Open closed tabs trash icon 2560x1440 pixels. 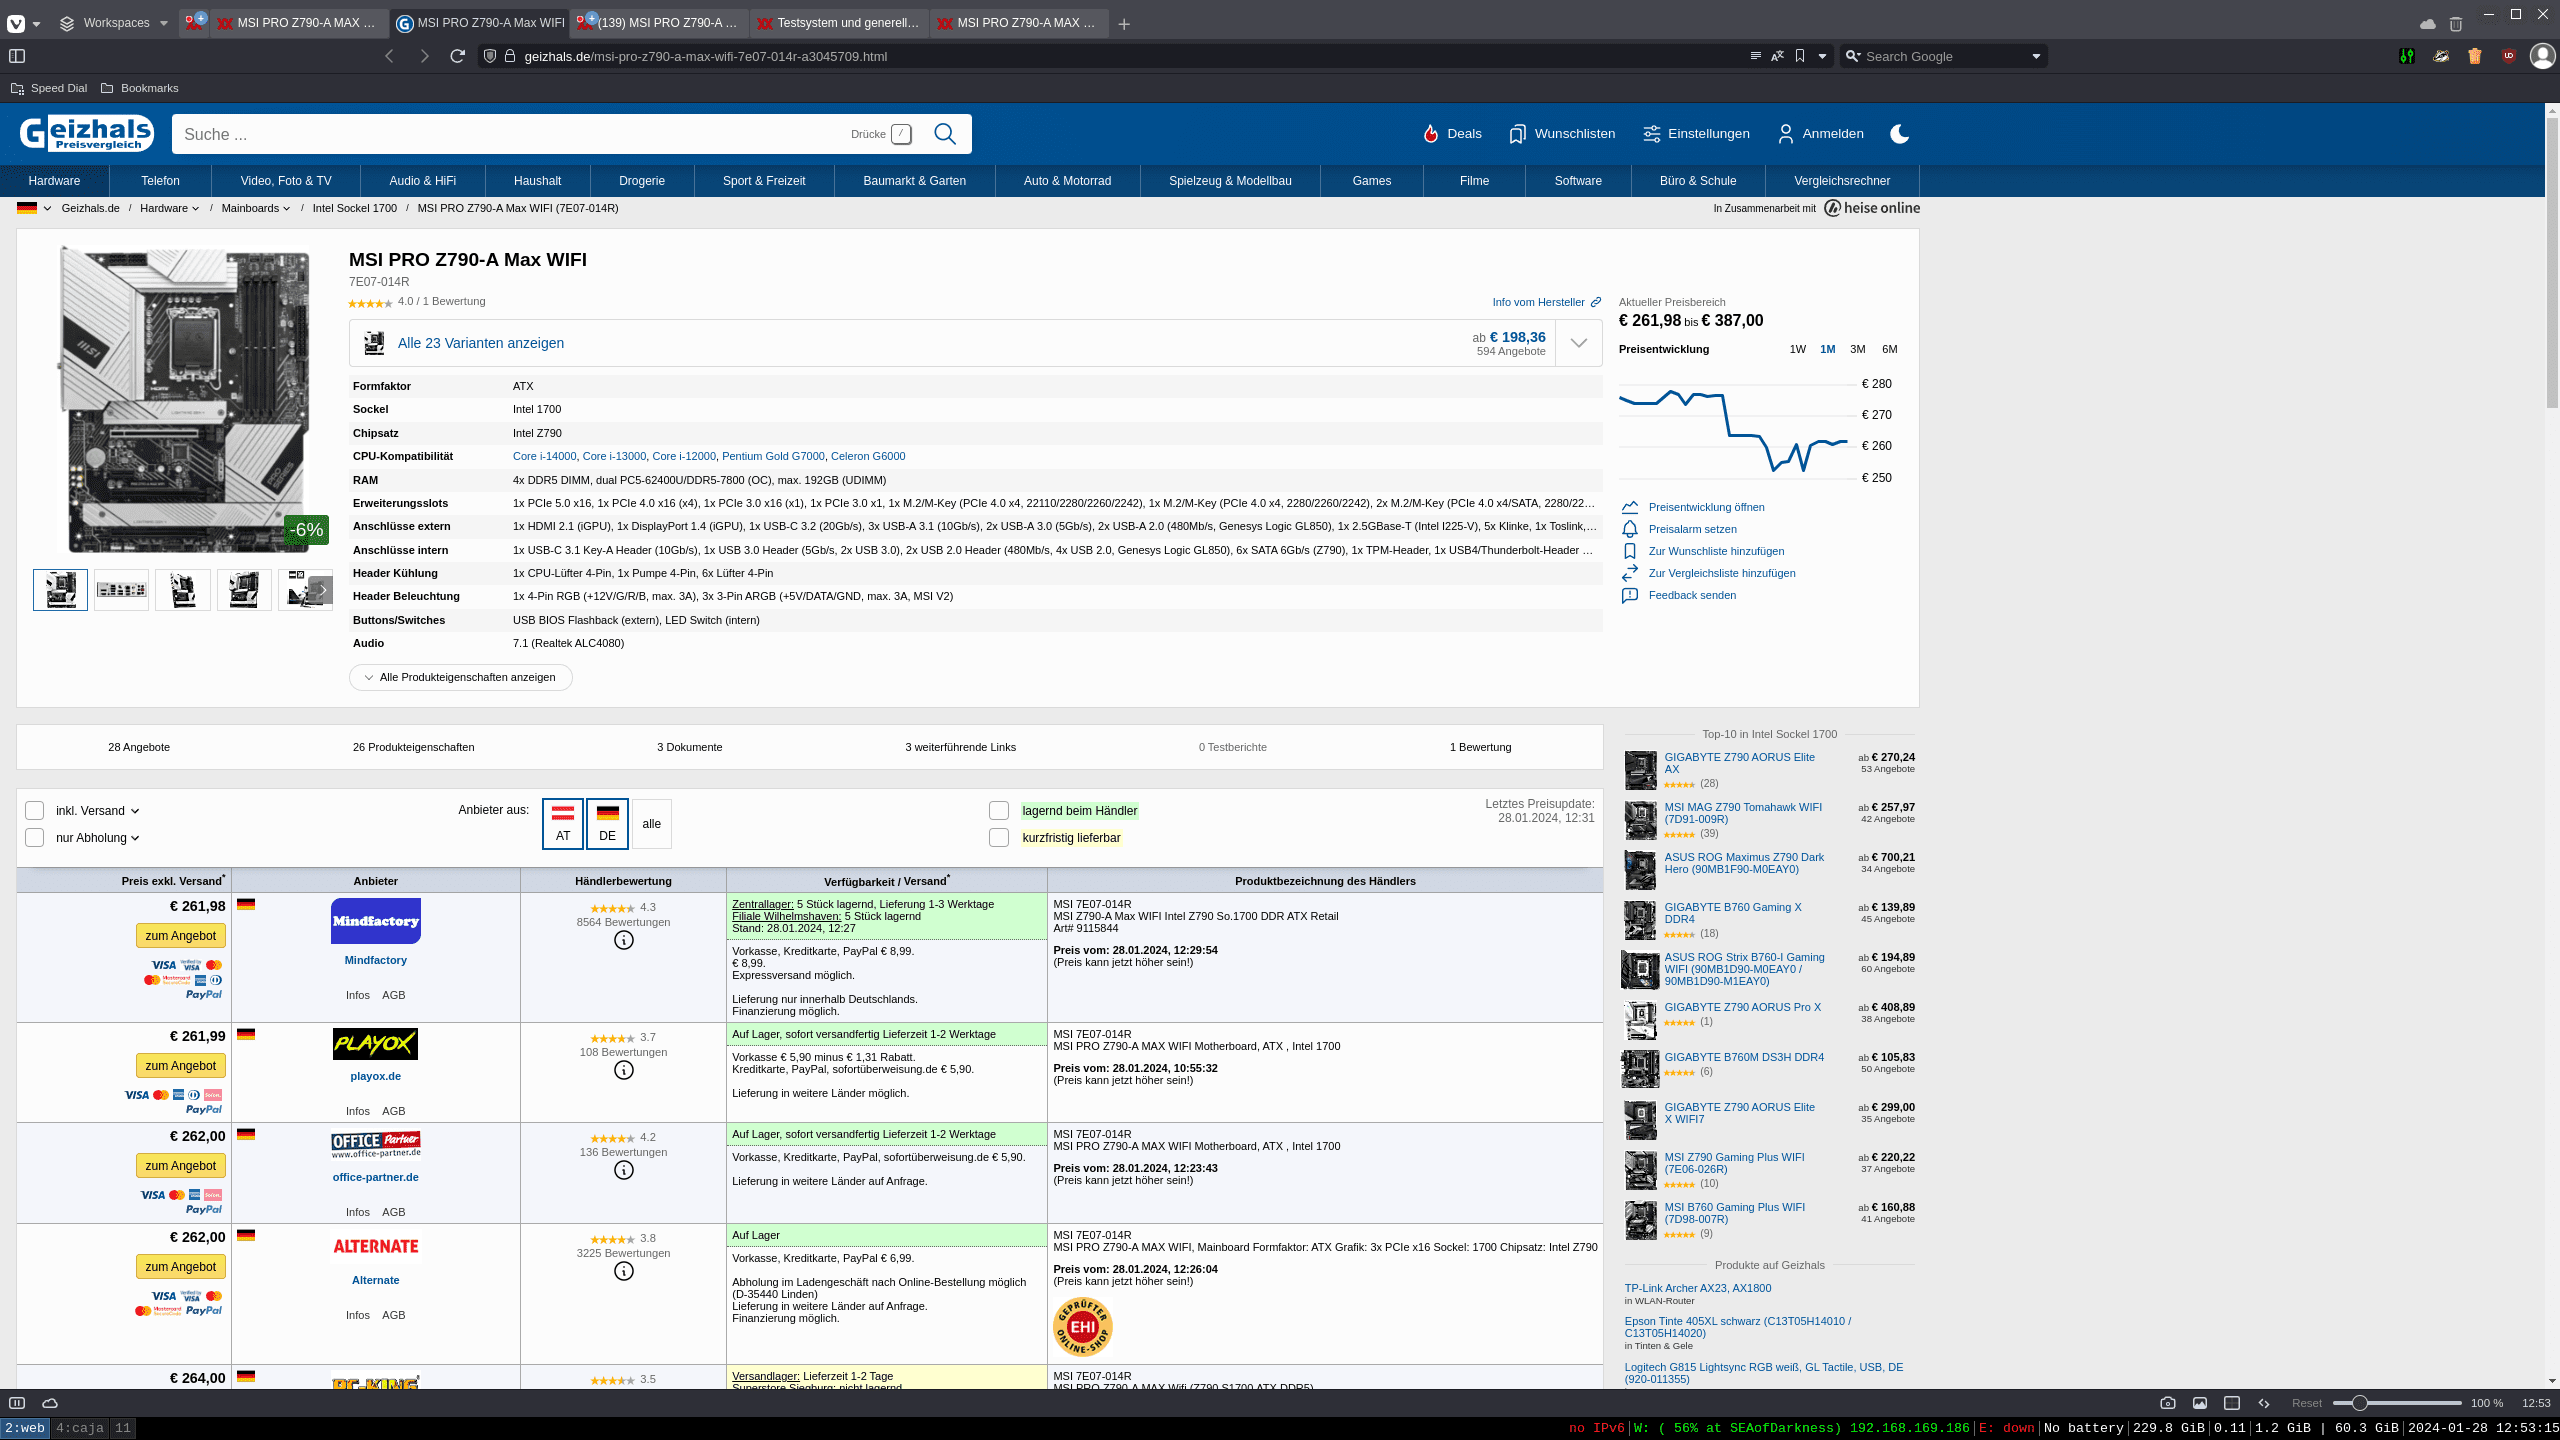(2456, 23)
